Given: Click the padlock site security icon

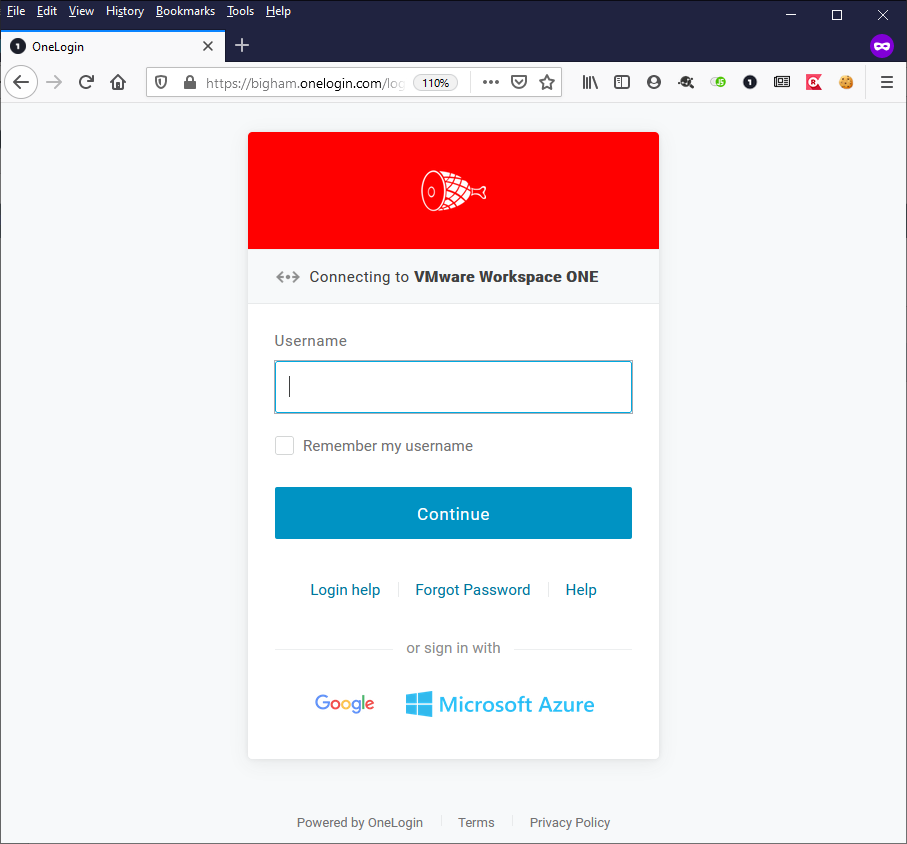Looking at the screenshot, I should point(186,81).
